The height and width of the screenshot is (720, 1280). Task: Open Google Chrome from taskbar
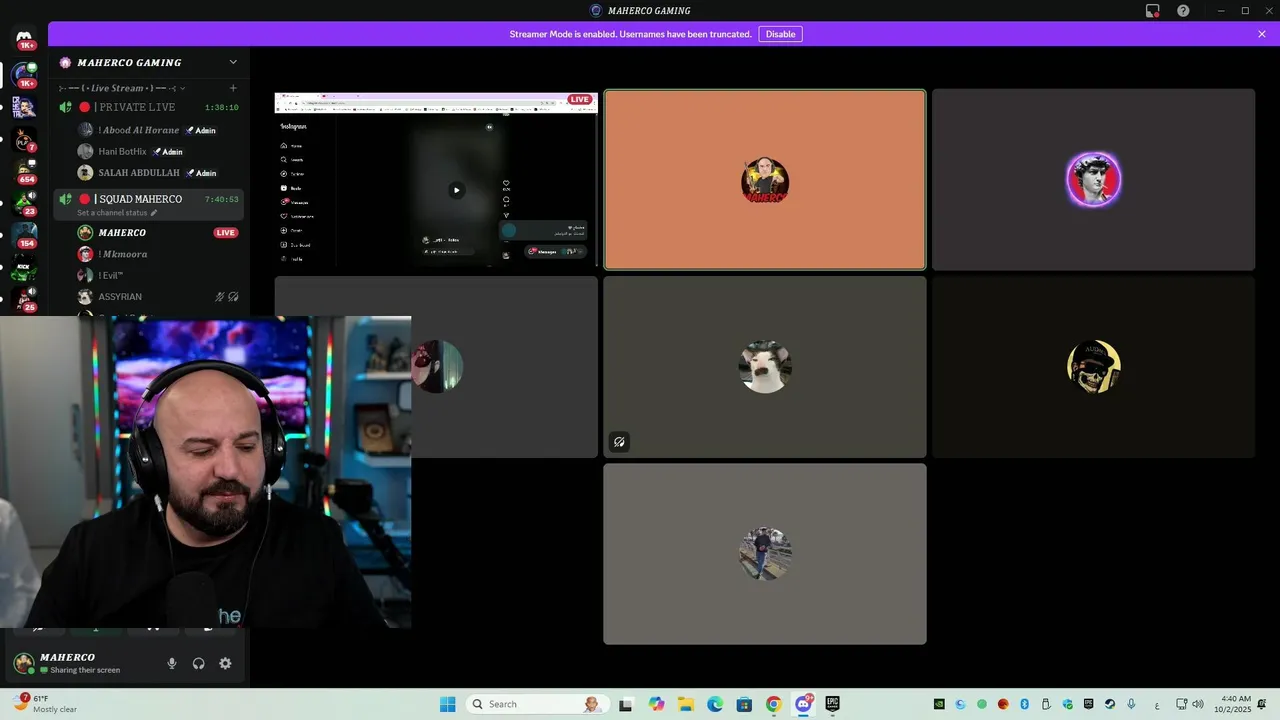(x=773, y=704)
